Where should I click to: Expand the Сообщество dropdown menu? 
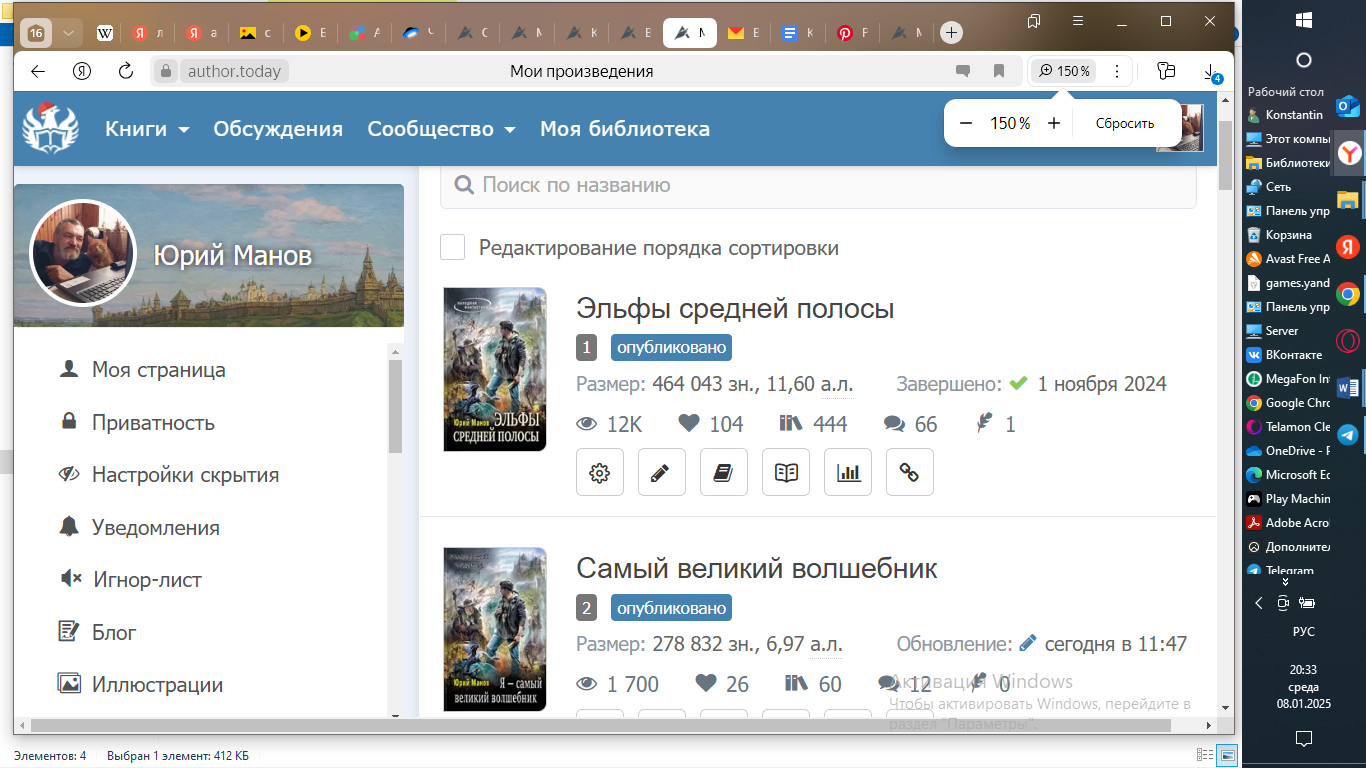(441, 129)
